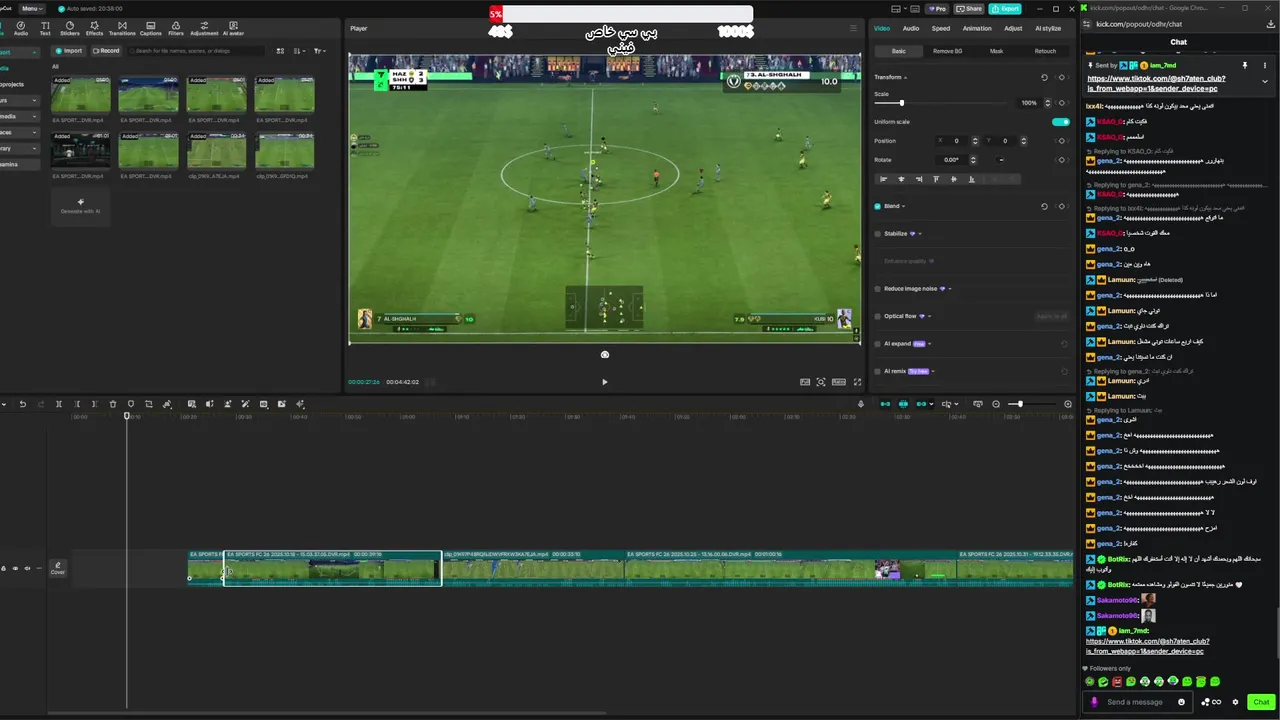The height and width of the screenshot is (720, 1280).
Task: Click the Record button
Action: click(x=105, y=50)
